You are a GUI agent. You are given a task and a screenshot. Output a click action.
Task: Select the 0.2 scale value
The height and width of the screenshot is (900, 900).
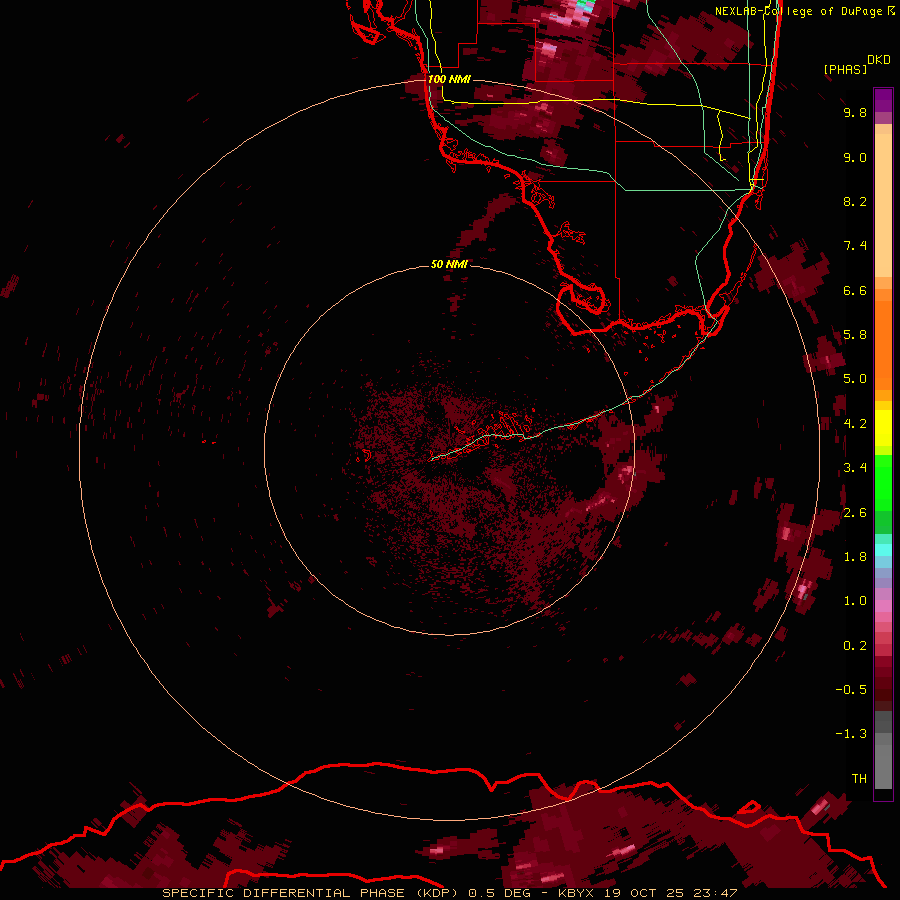(x=855, y=646)
